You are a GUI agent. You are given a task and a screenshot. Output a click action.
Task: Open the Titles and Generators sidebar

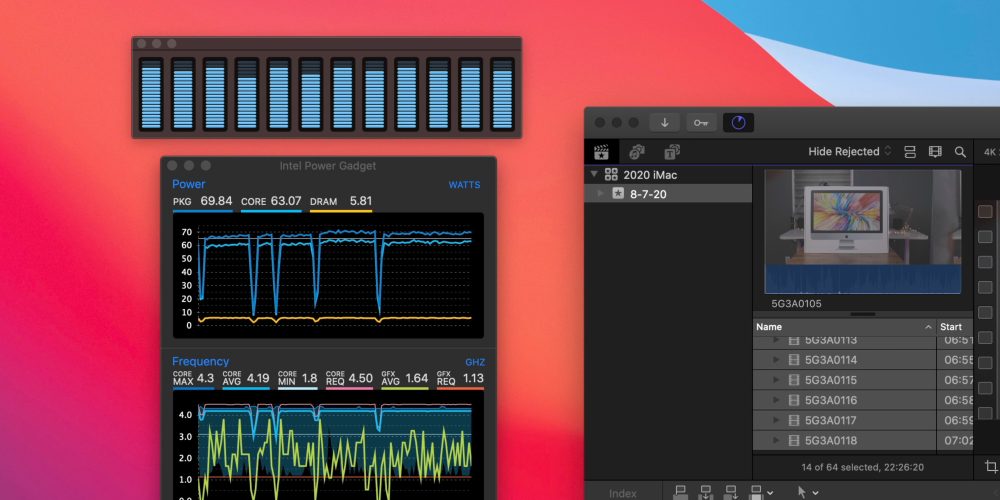(x=672, y=152)
